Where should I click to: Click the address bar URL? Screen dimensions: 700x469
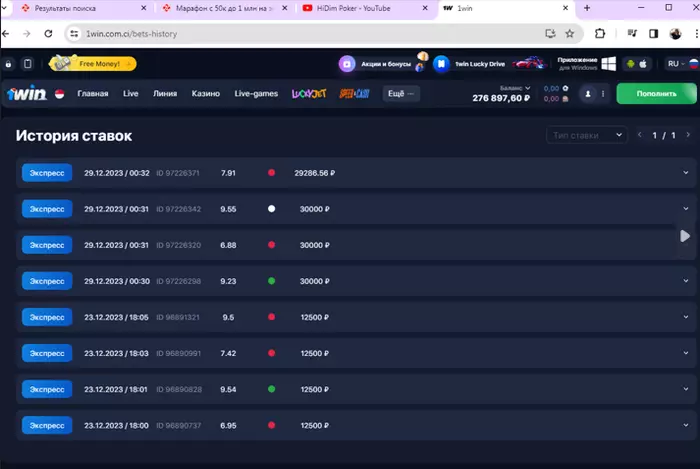coord(132,34)
